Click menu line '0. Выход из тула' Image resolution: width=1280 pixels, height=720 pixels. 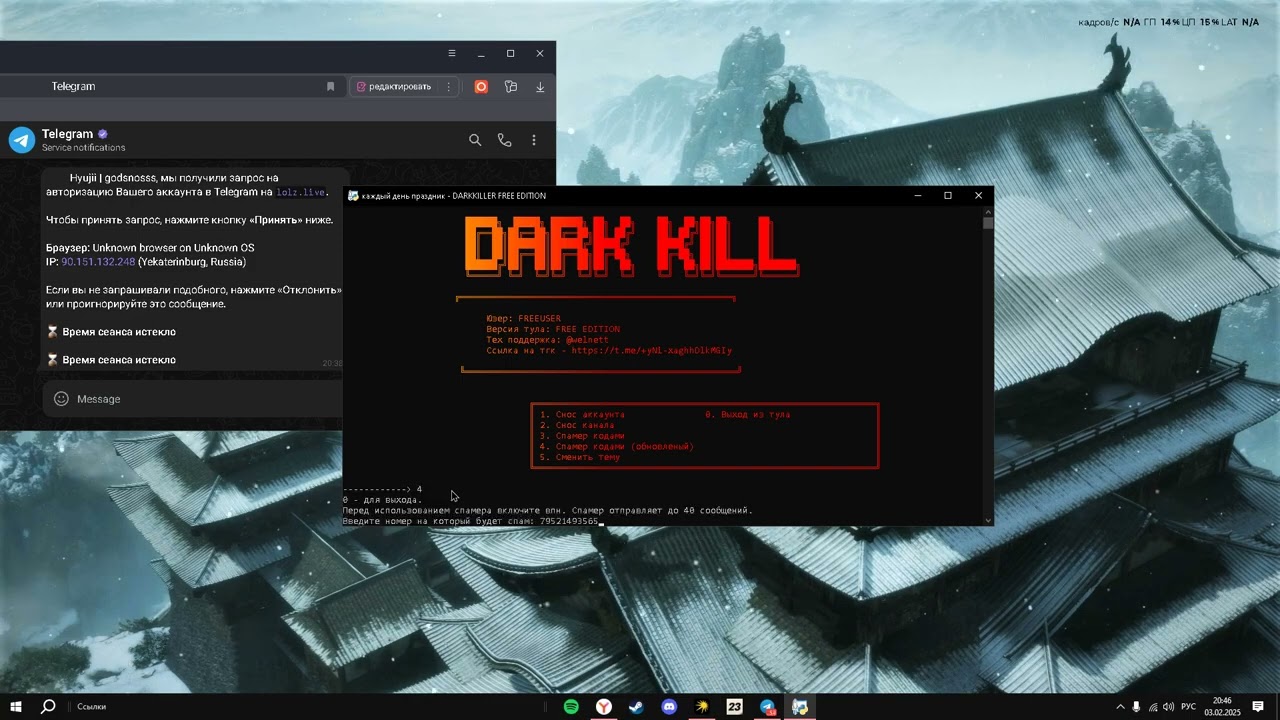(x=748, y=414)
